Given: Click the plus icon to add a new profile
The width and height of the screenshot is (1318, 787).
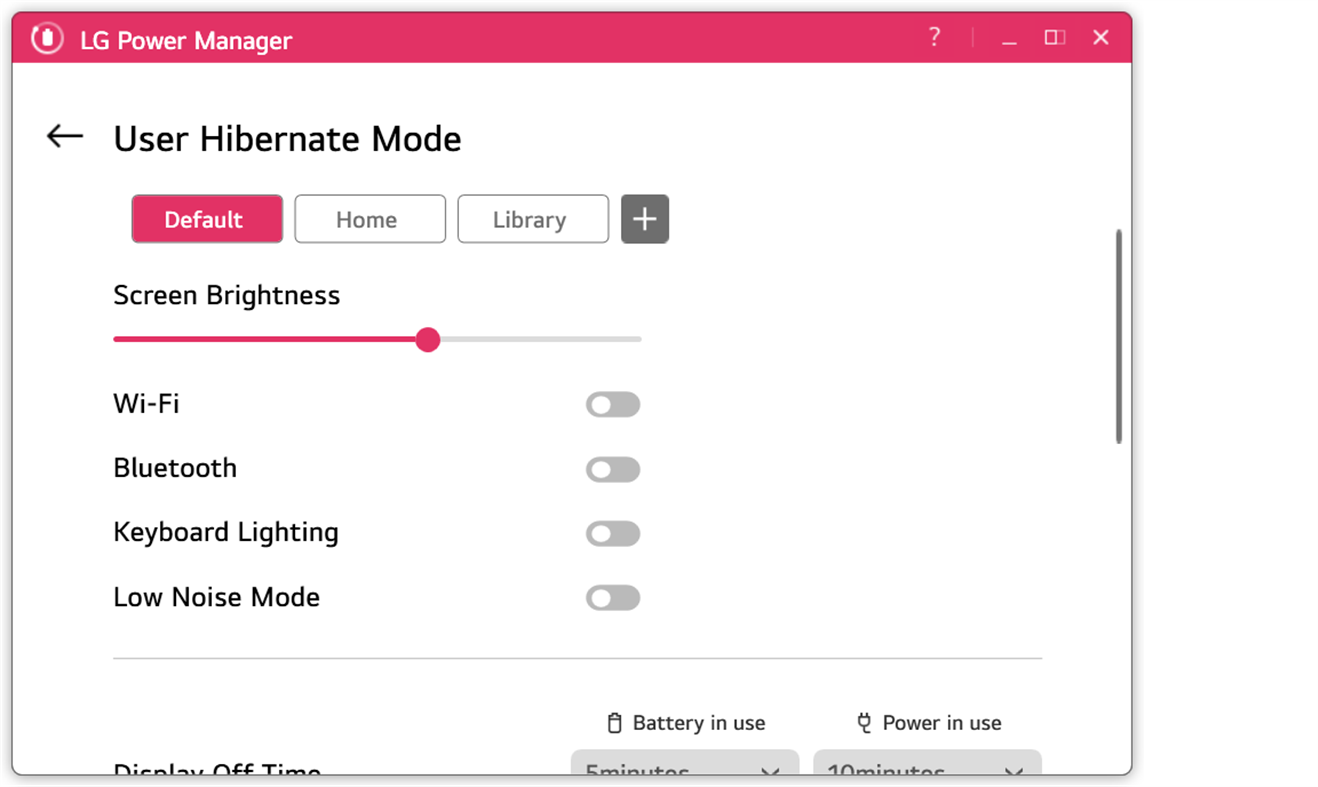Looking at the screenshot, I should 645,219.
